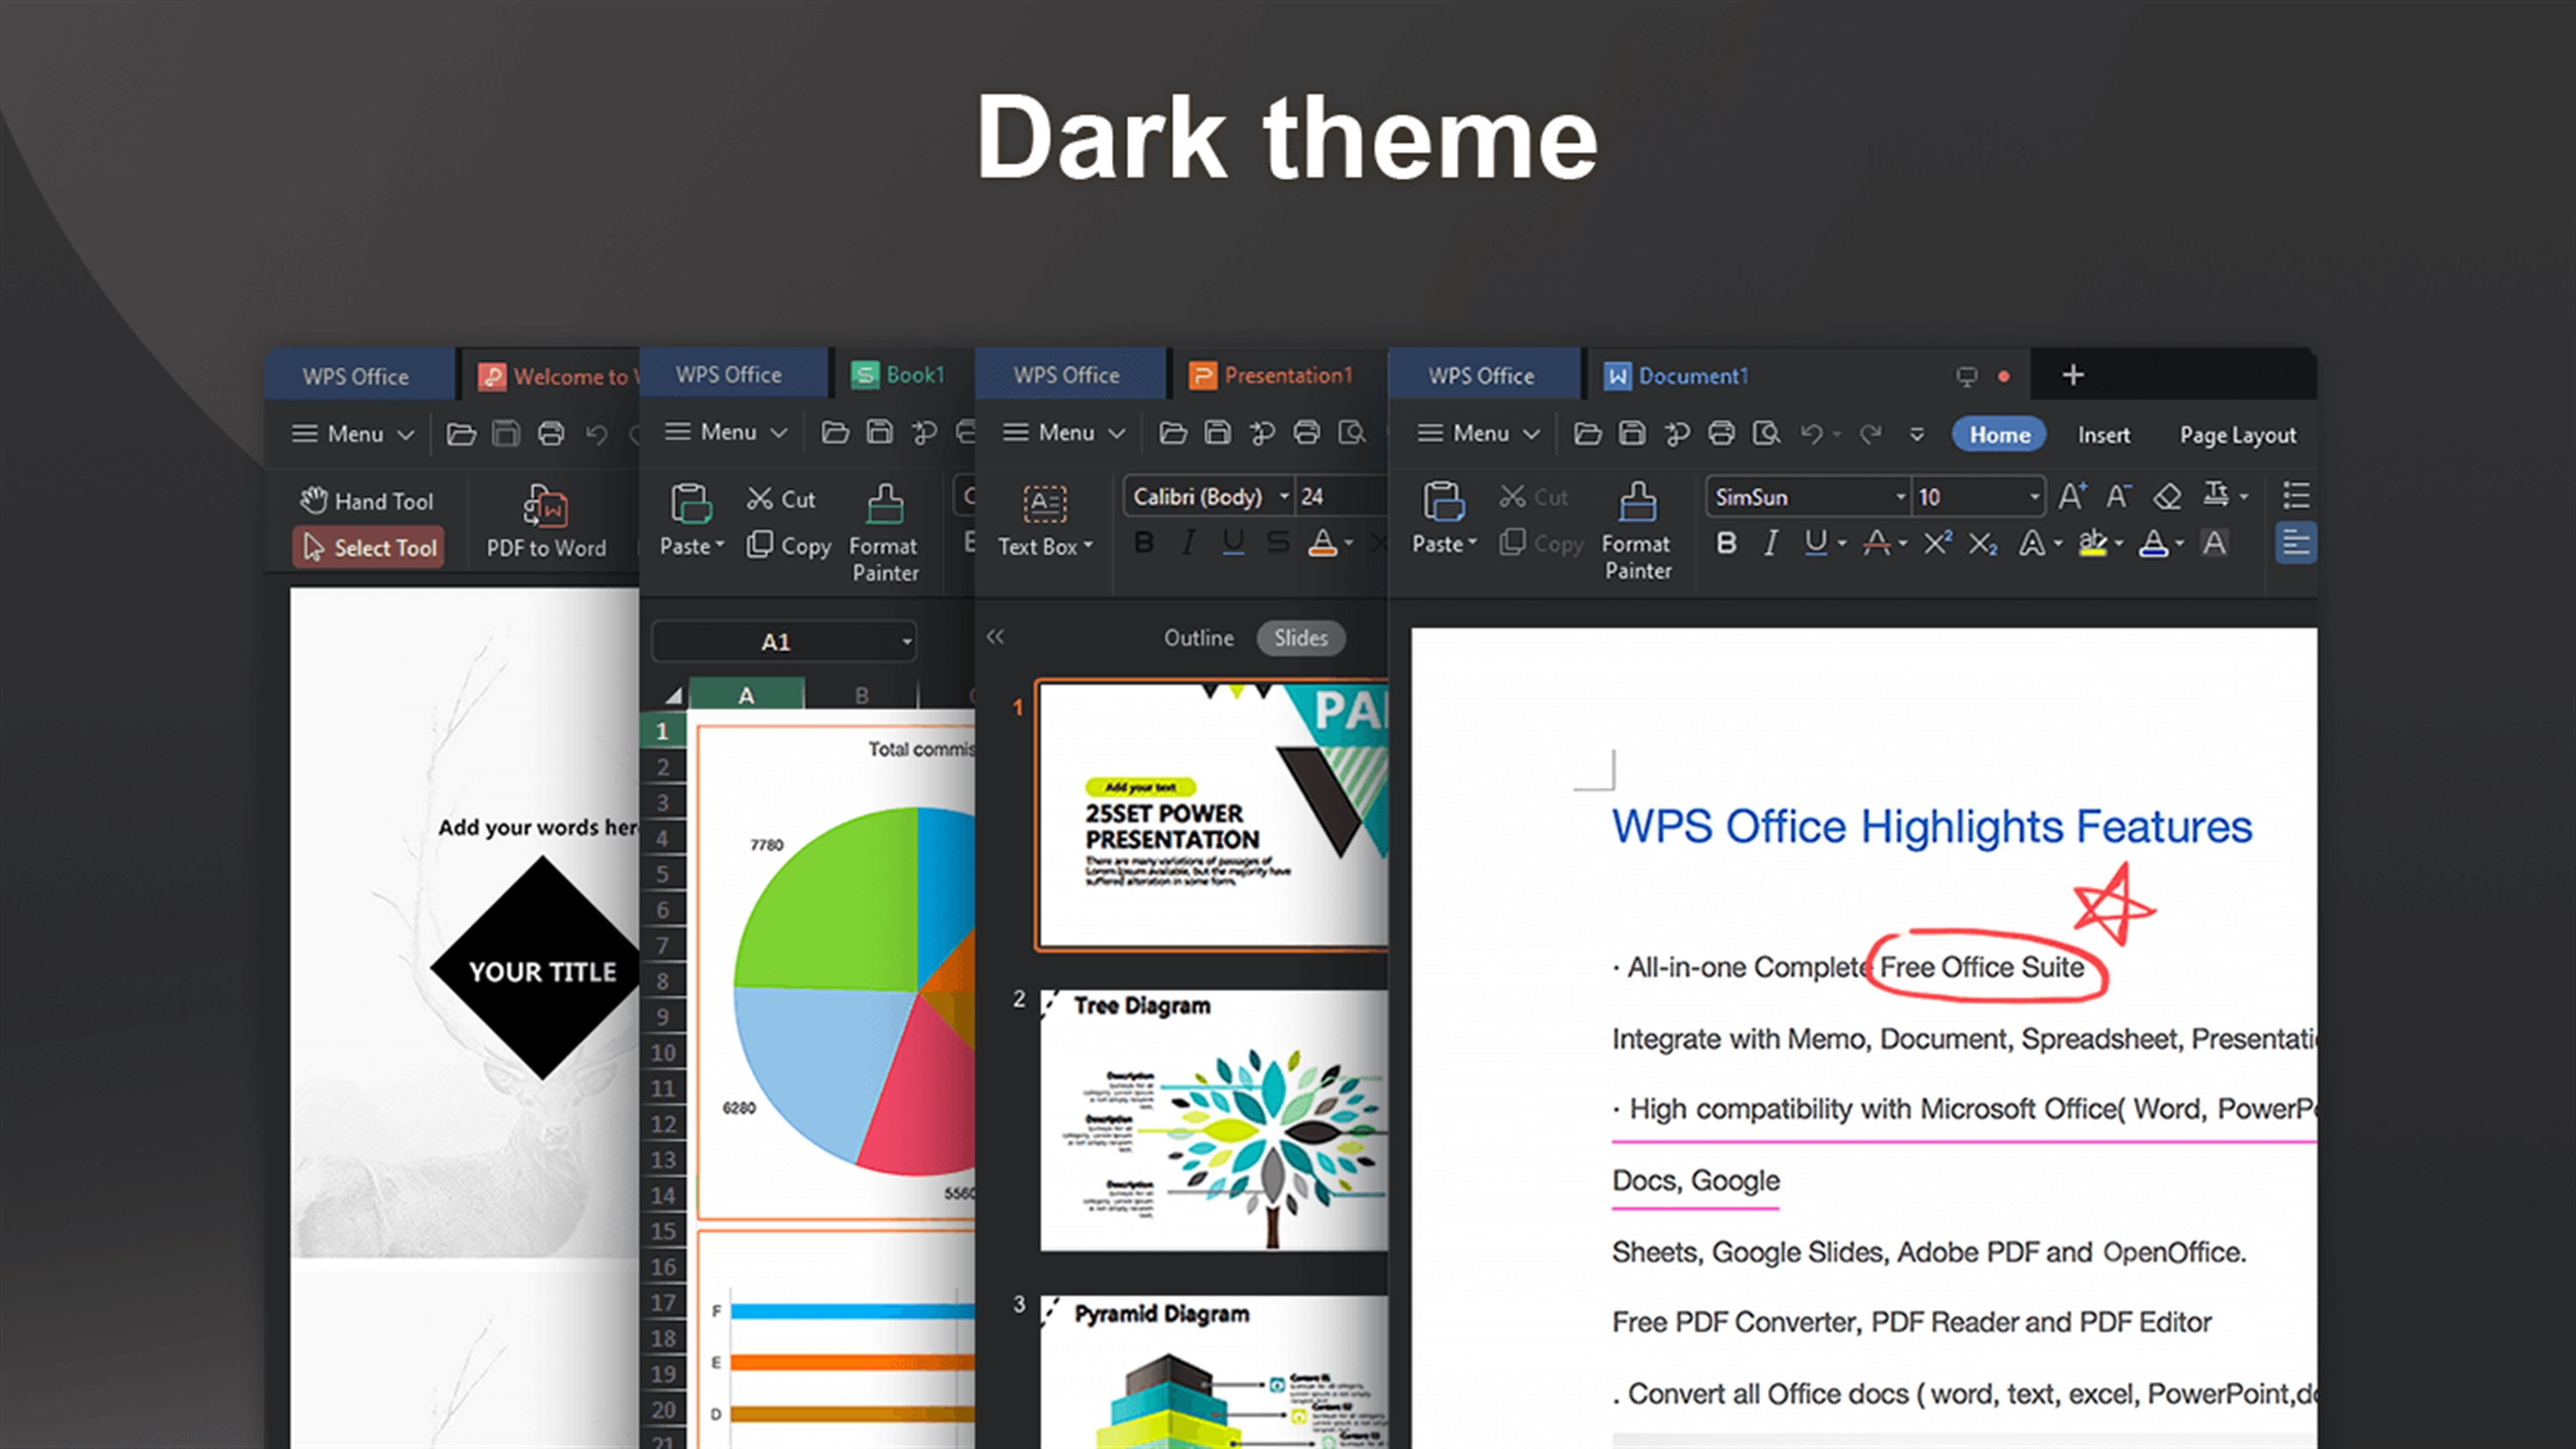Click the clear formatting eraser icon
The image size is (2576, 1449).
tap(2166, 496)
